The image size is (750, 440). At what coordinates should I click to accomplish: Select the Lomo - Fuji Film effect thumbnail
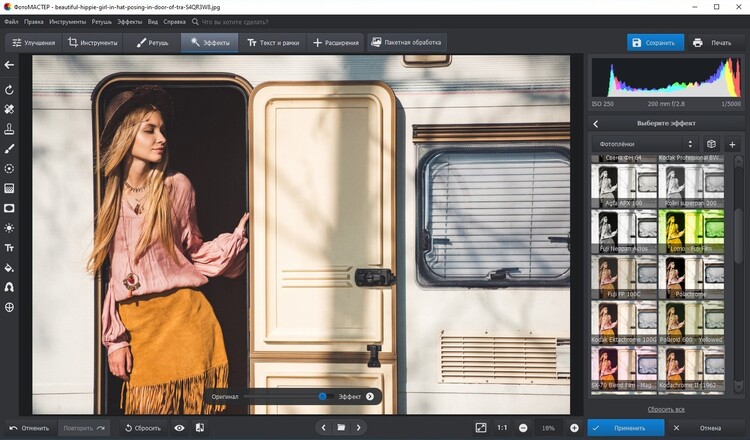(x=692, y=231)
